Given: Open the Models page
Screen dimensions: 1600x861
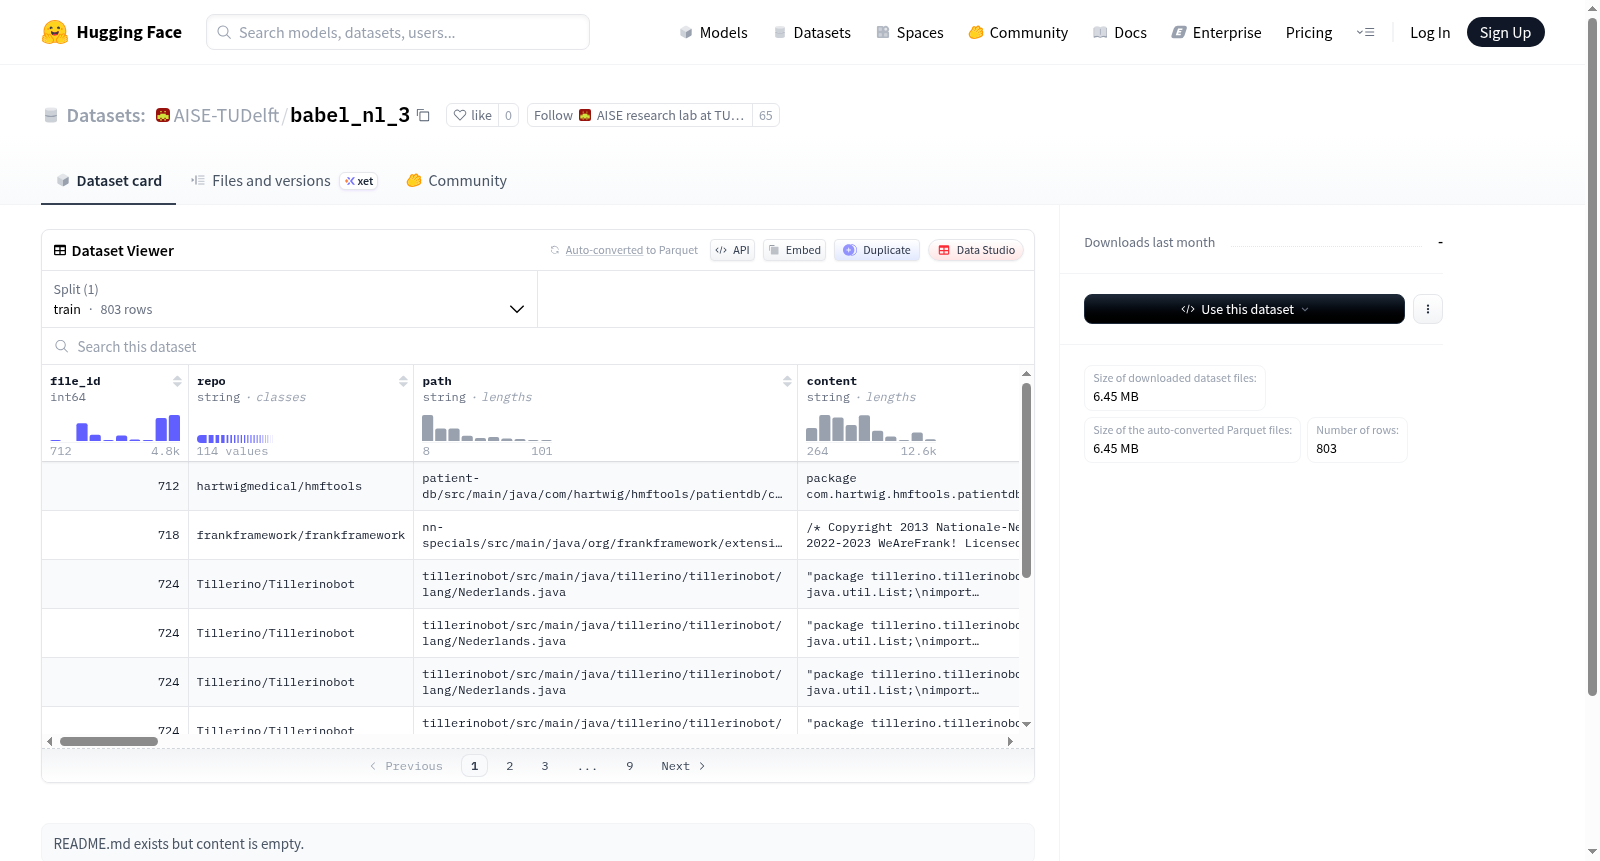Looking at the screenshot, I should [x=713, y=32].
